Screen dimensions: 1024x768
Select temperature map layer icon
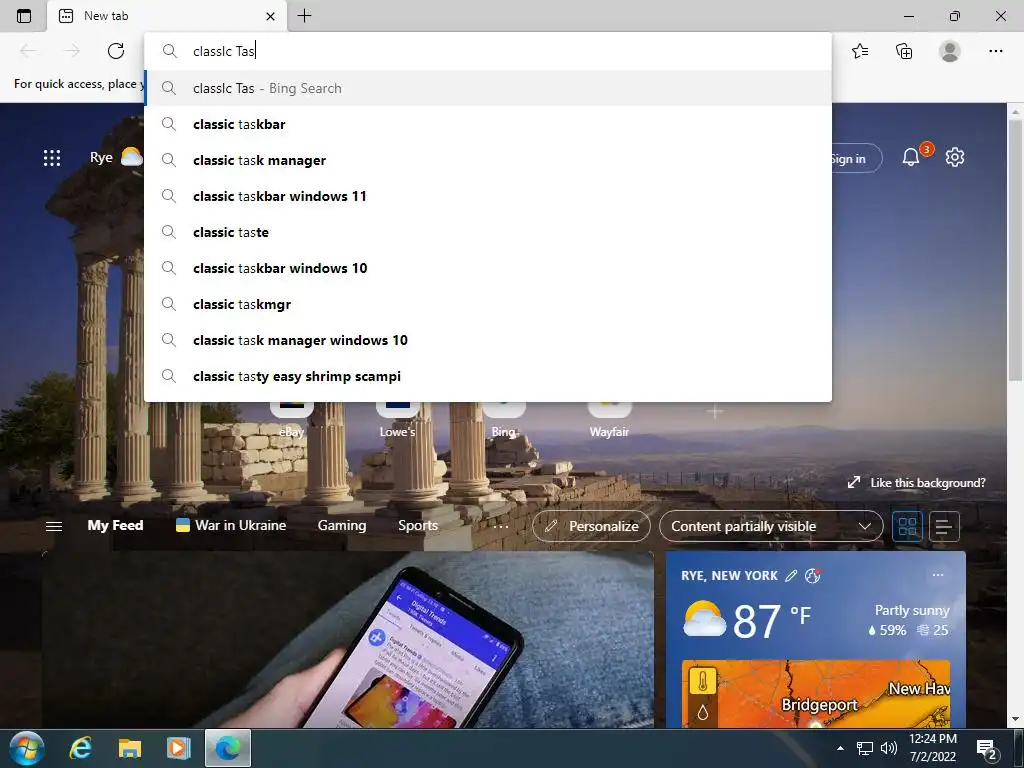click(703, 682)
